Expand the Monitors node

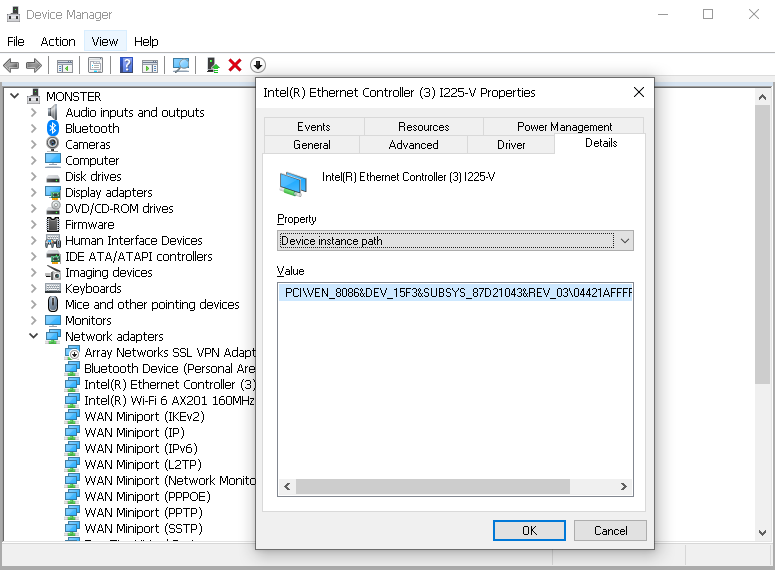33,320
